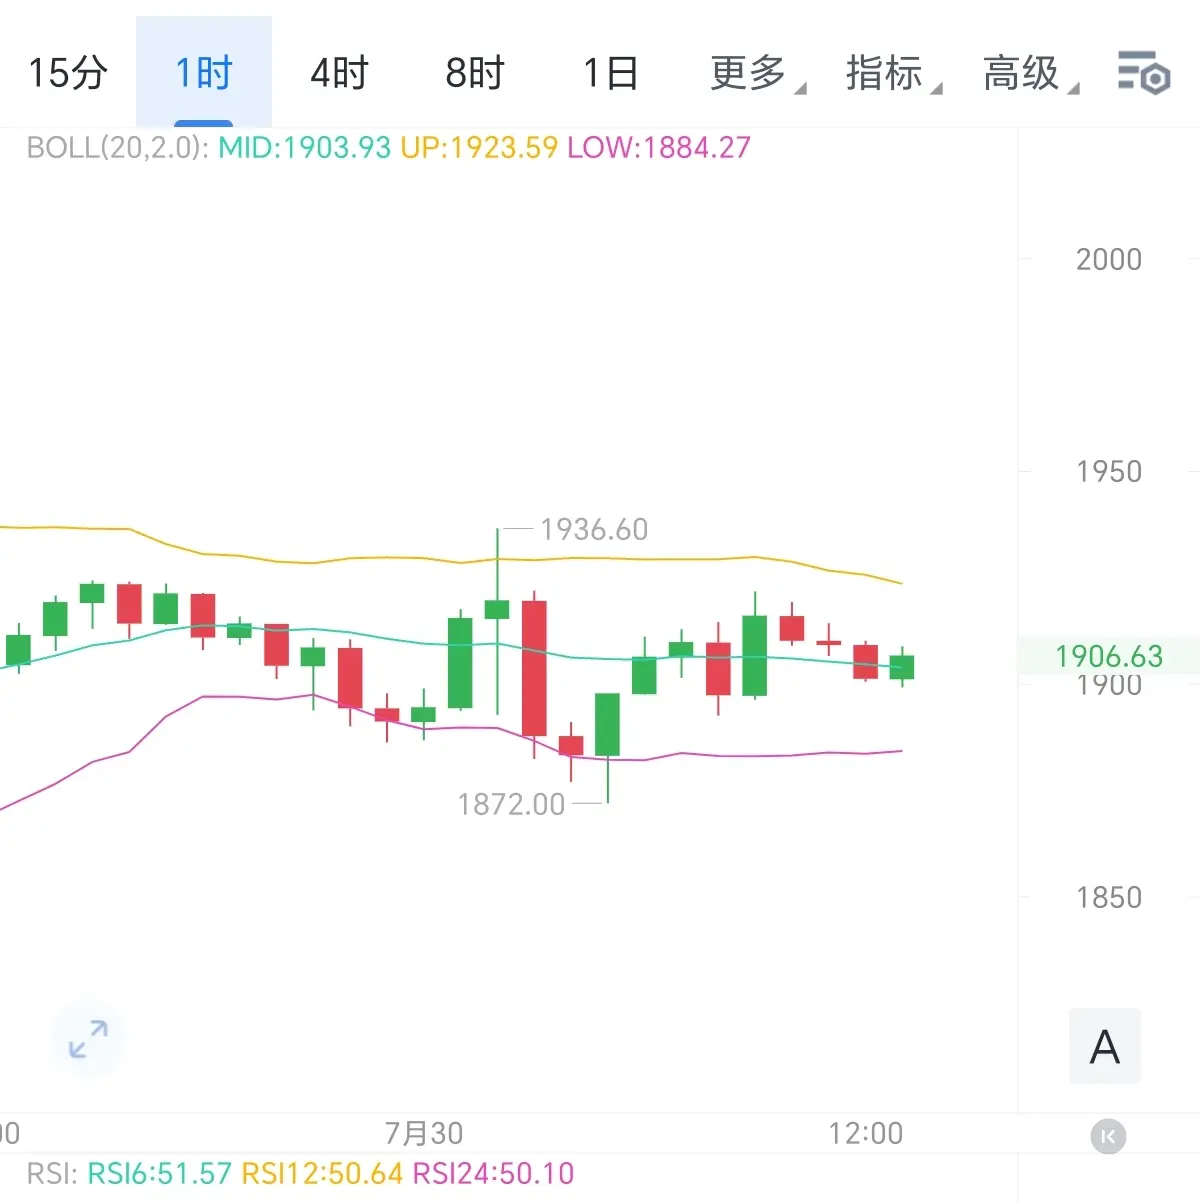Tap the fullscreen expand arrows icon
This screenshot has height=1203, width=1200.
click(88, 1039)
